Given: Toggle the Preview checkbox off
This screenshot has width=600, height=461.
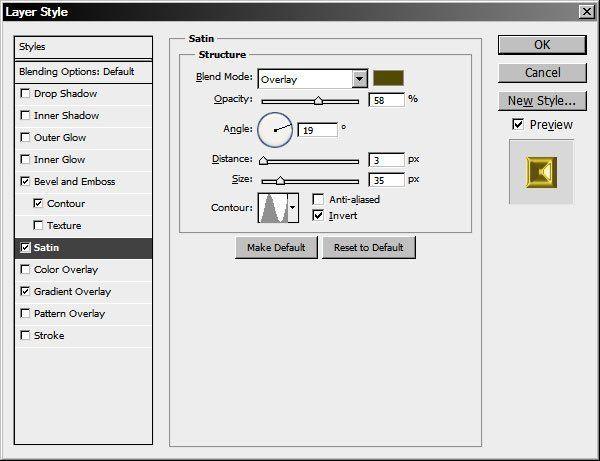Looking at the screenshot, I should [518, 124].
